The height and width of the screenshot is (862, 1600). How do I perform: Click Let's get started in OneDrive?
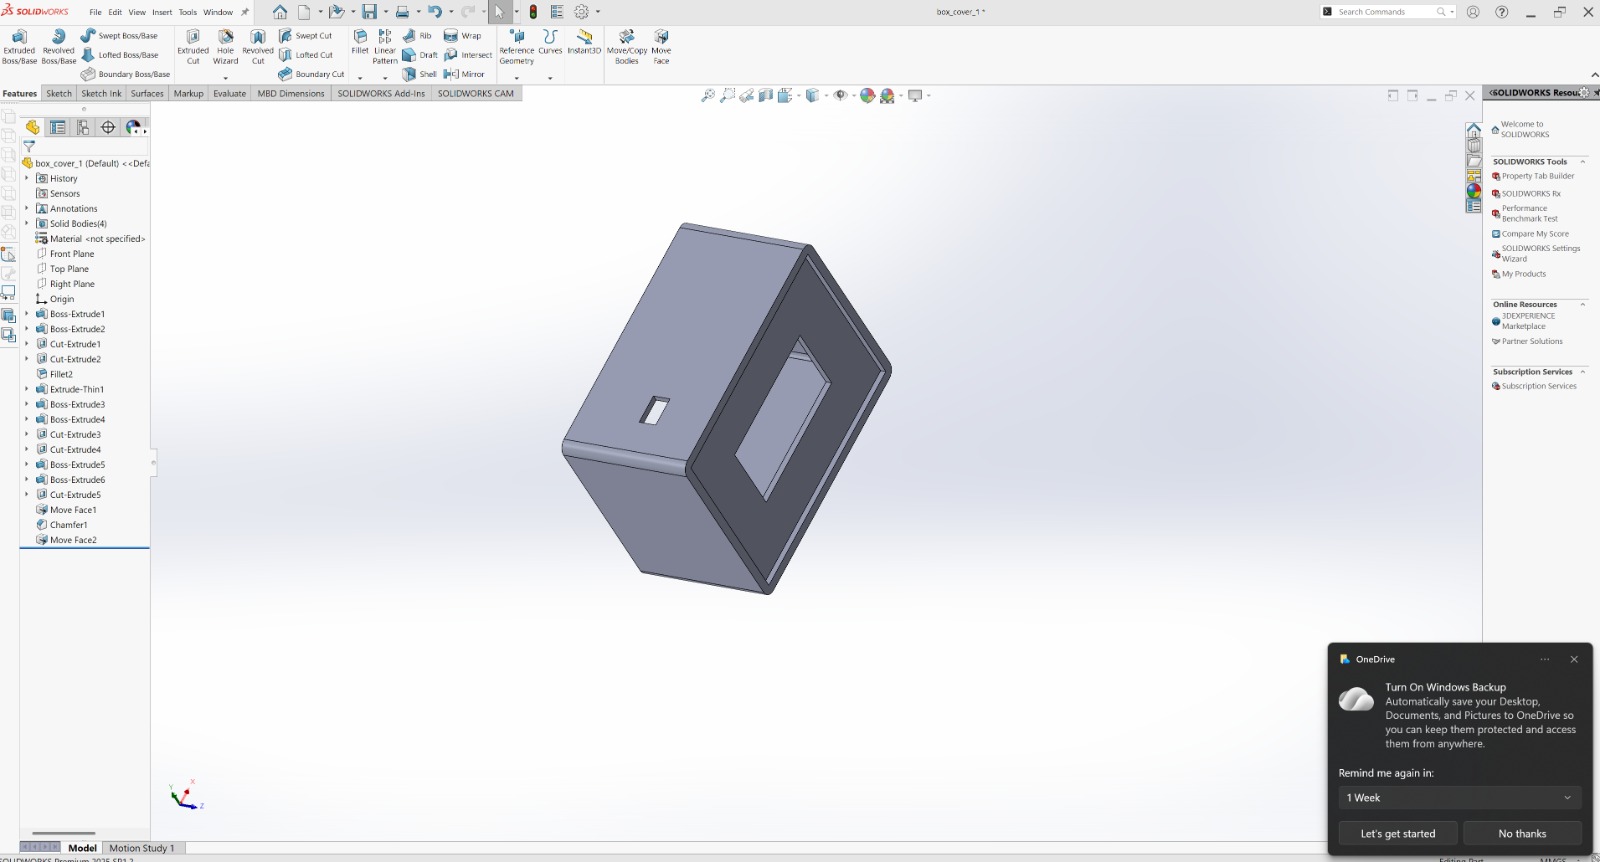1398,833
